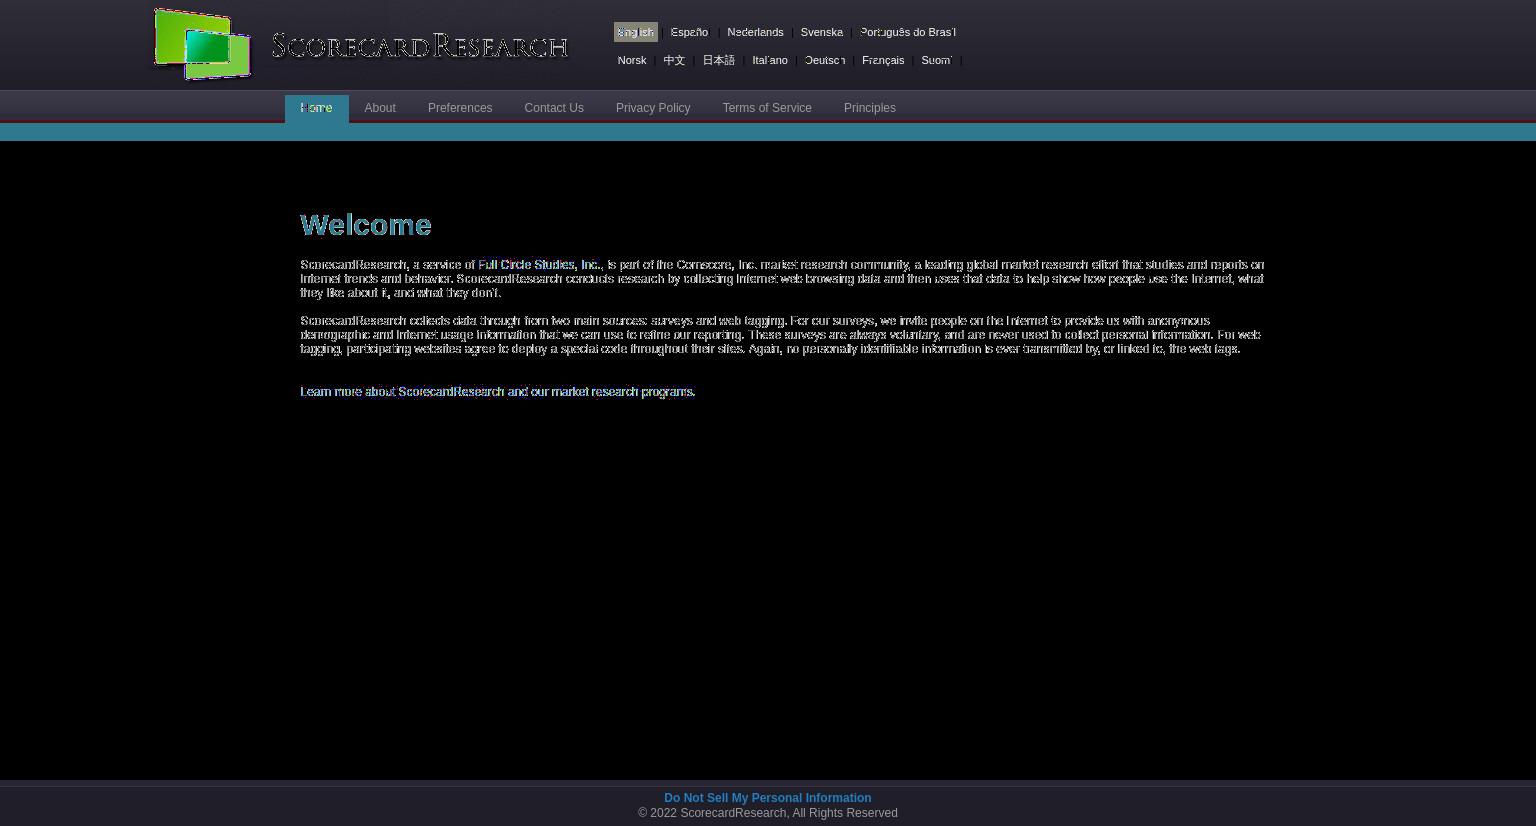Viewport: 1536px width, 826px height.
Task: Open the Terms of Service page
Action: (767, 108)
